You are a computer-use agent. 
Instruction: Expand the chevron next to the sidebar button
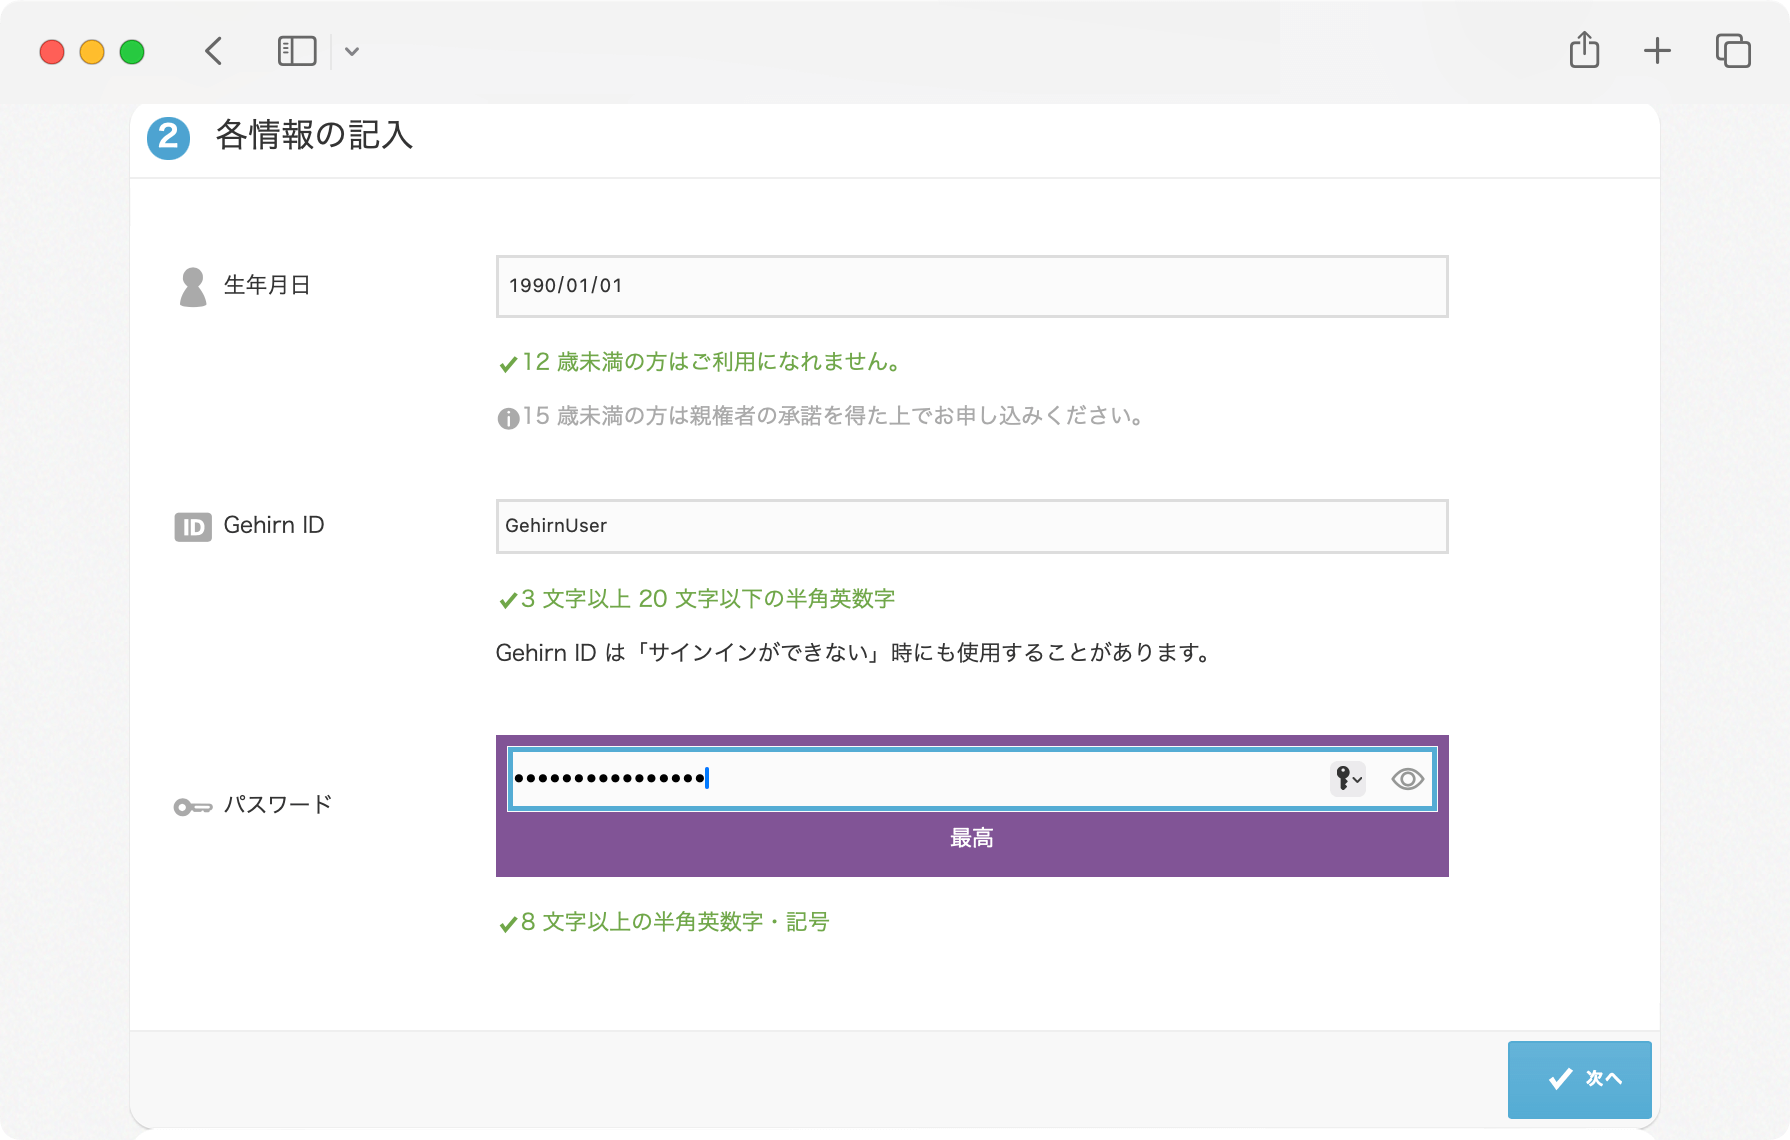351,51
